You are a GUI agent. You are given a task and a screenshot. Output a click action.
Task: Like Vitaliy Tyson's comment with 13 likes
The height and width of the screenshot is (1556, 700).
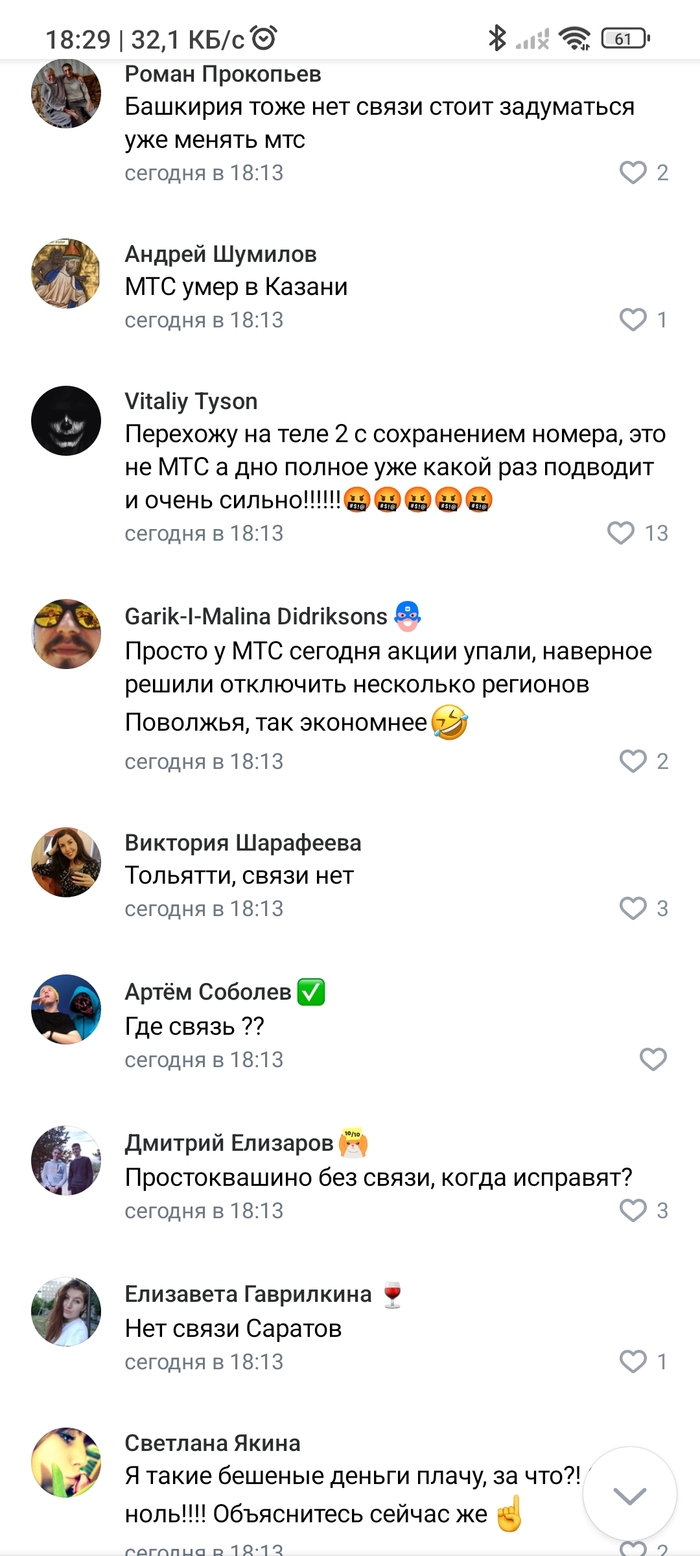(x=621, y=533)
